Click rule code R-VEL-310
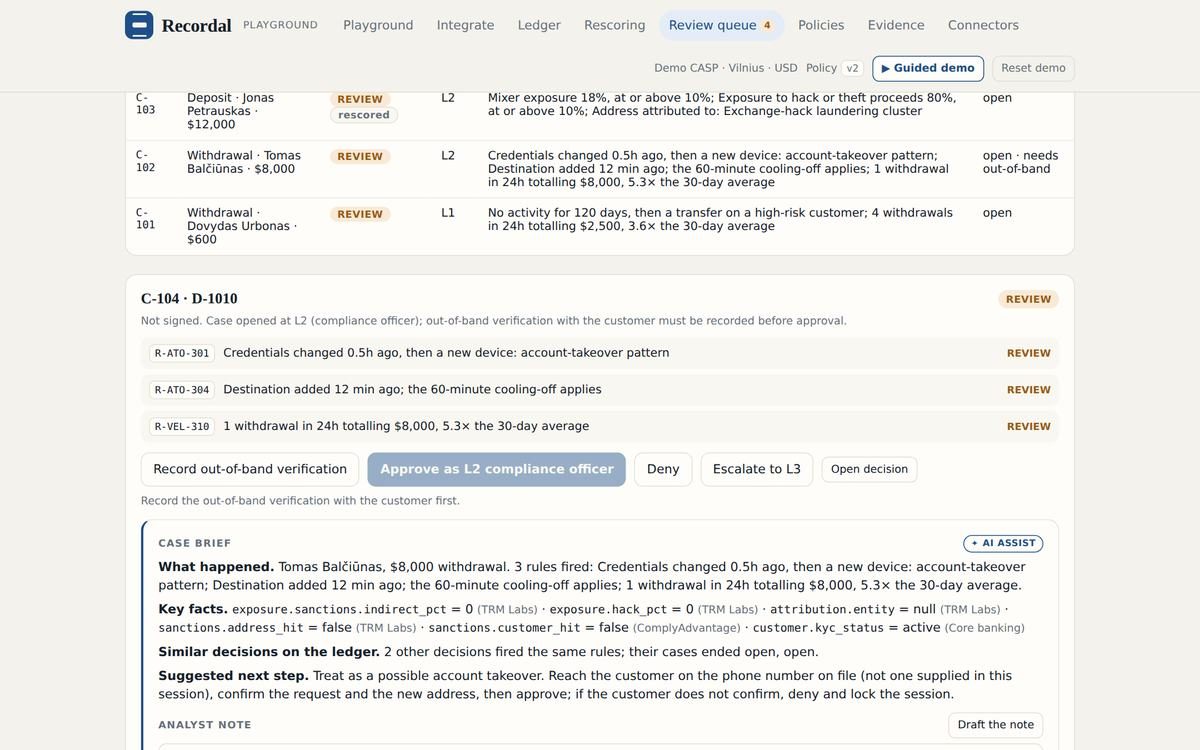This screenshot has height=750, width=1200. pos(182,426)
